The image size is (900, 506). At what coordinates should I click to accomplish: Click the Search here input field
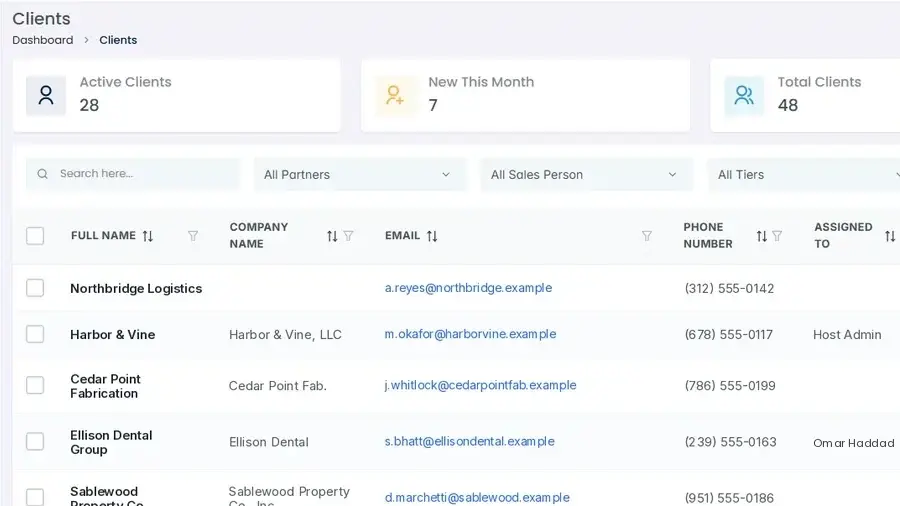[133, 174]
